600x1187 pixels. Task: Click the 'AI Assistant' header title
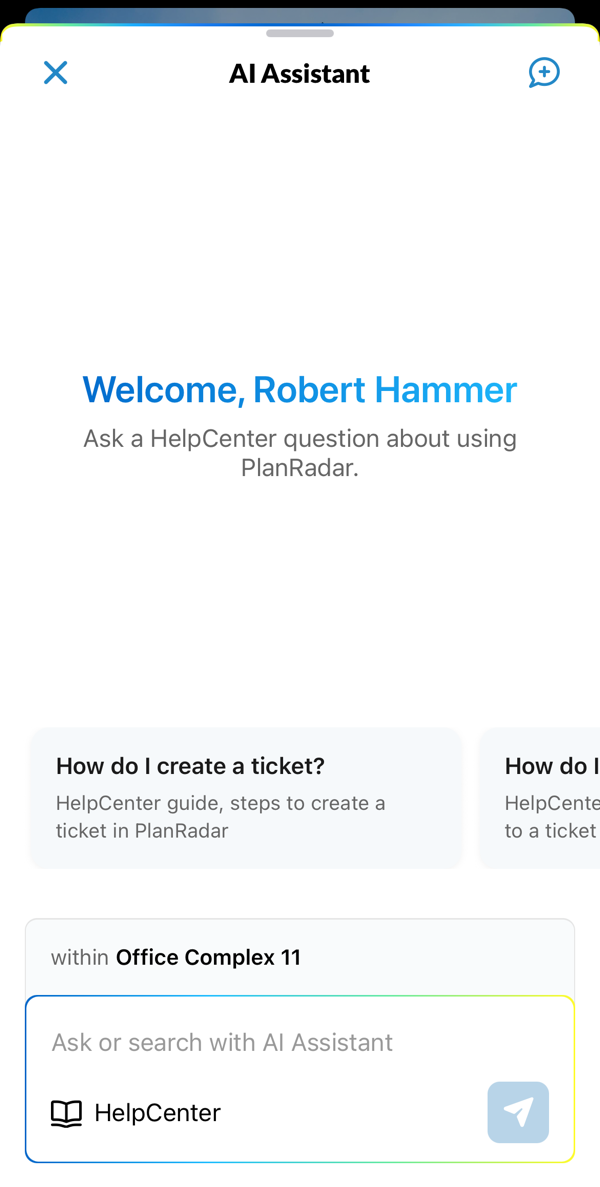[300, 74]
